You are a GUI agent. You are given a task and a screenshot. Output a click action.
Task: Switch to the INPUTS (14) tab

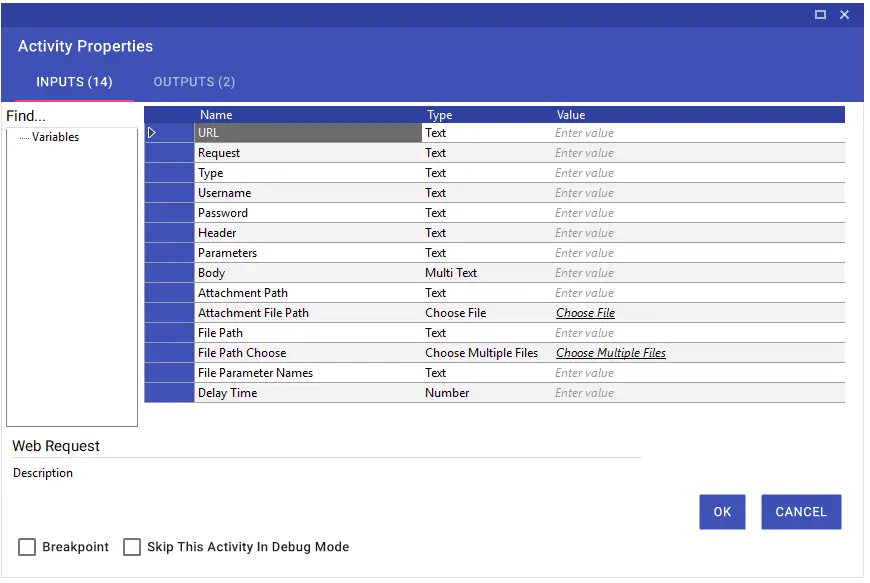(x=74, y=82)
